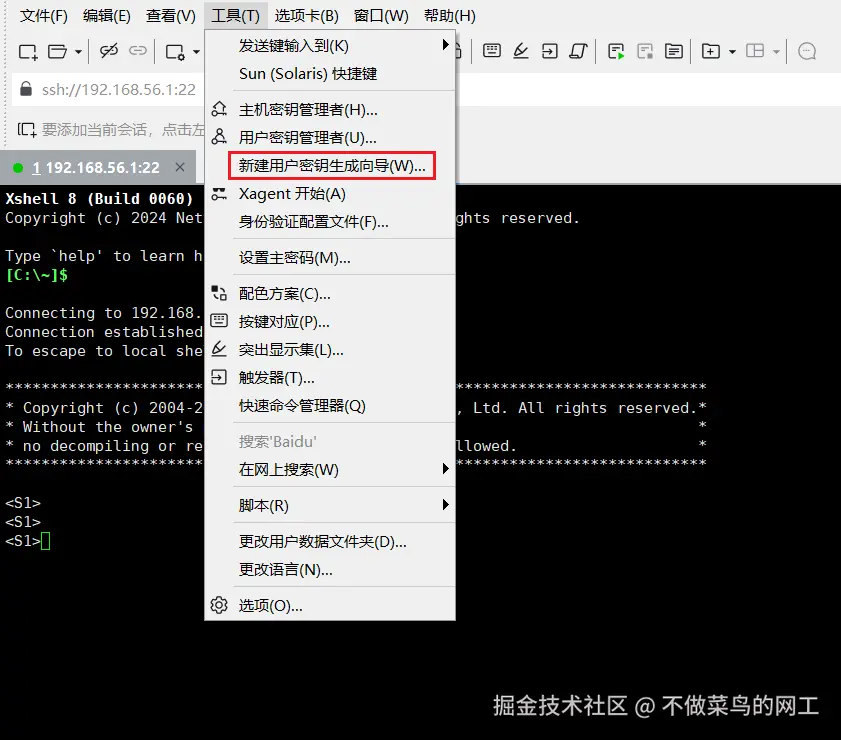Select Sun (Solaris) 快捷键 menu item
This screenshot has width=841, height=740.
[330, 73]
